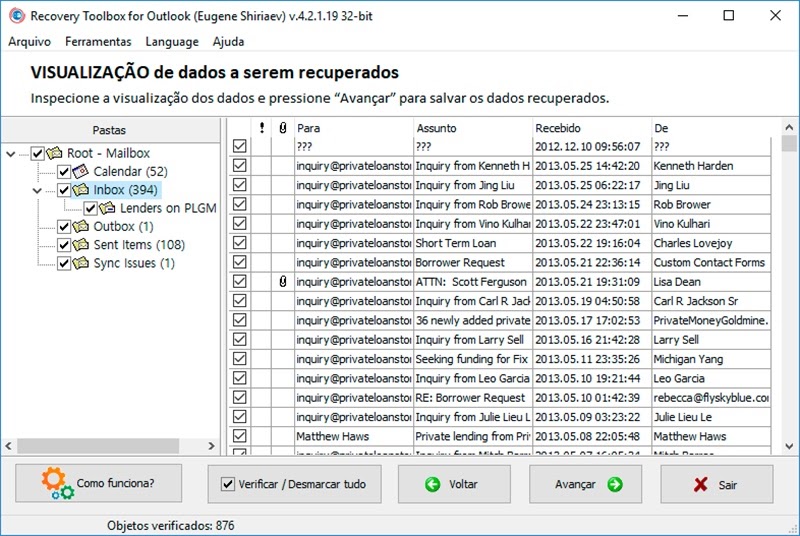Click the paperclip icon on ATTN: Scott Ferguson row
800x536 pixels.
pos(283,282)
